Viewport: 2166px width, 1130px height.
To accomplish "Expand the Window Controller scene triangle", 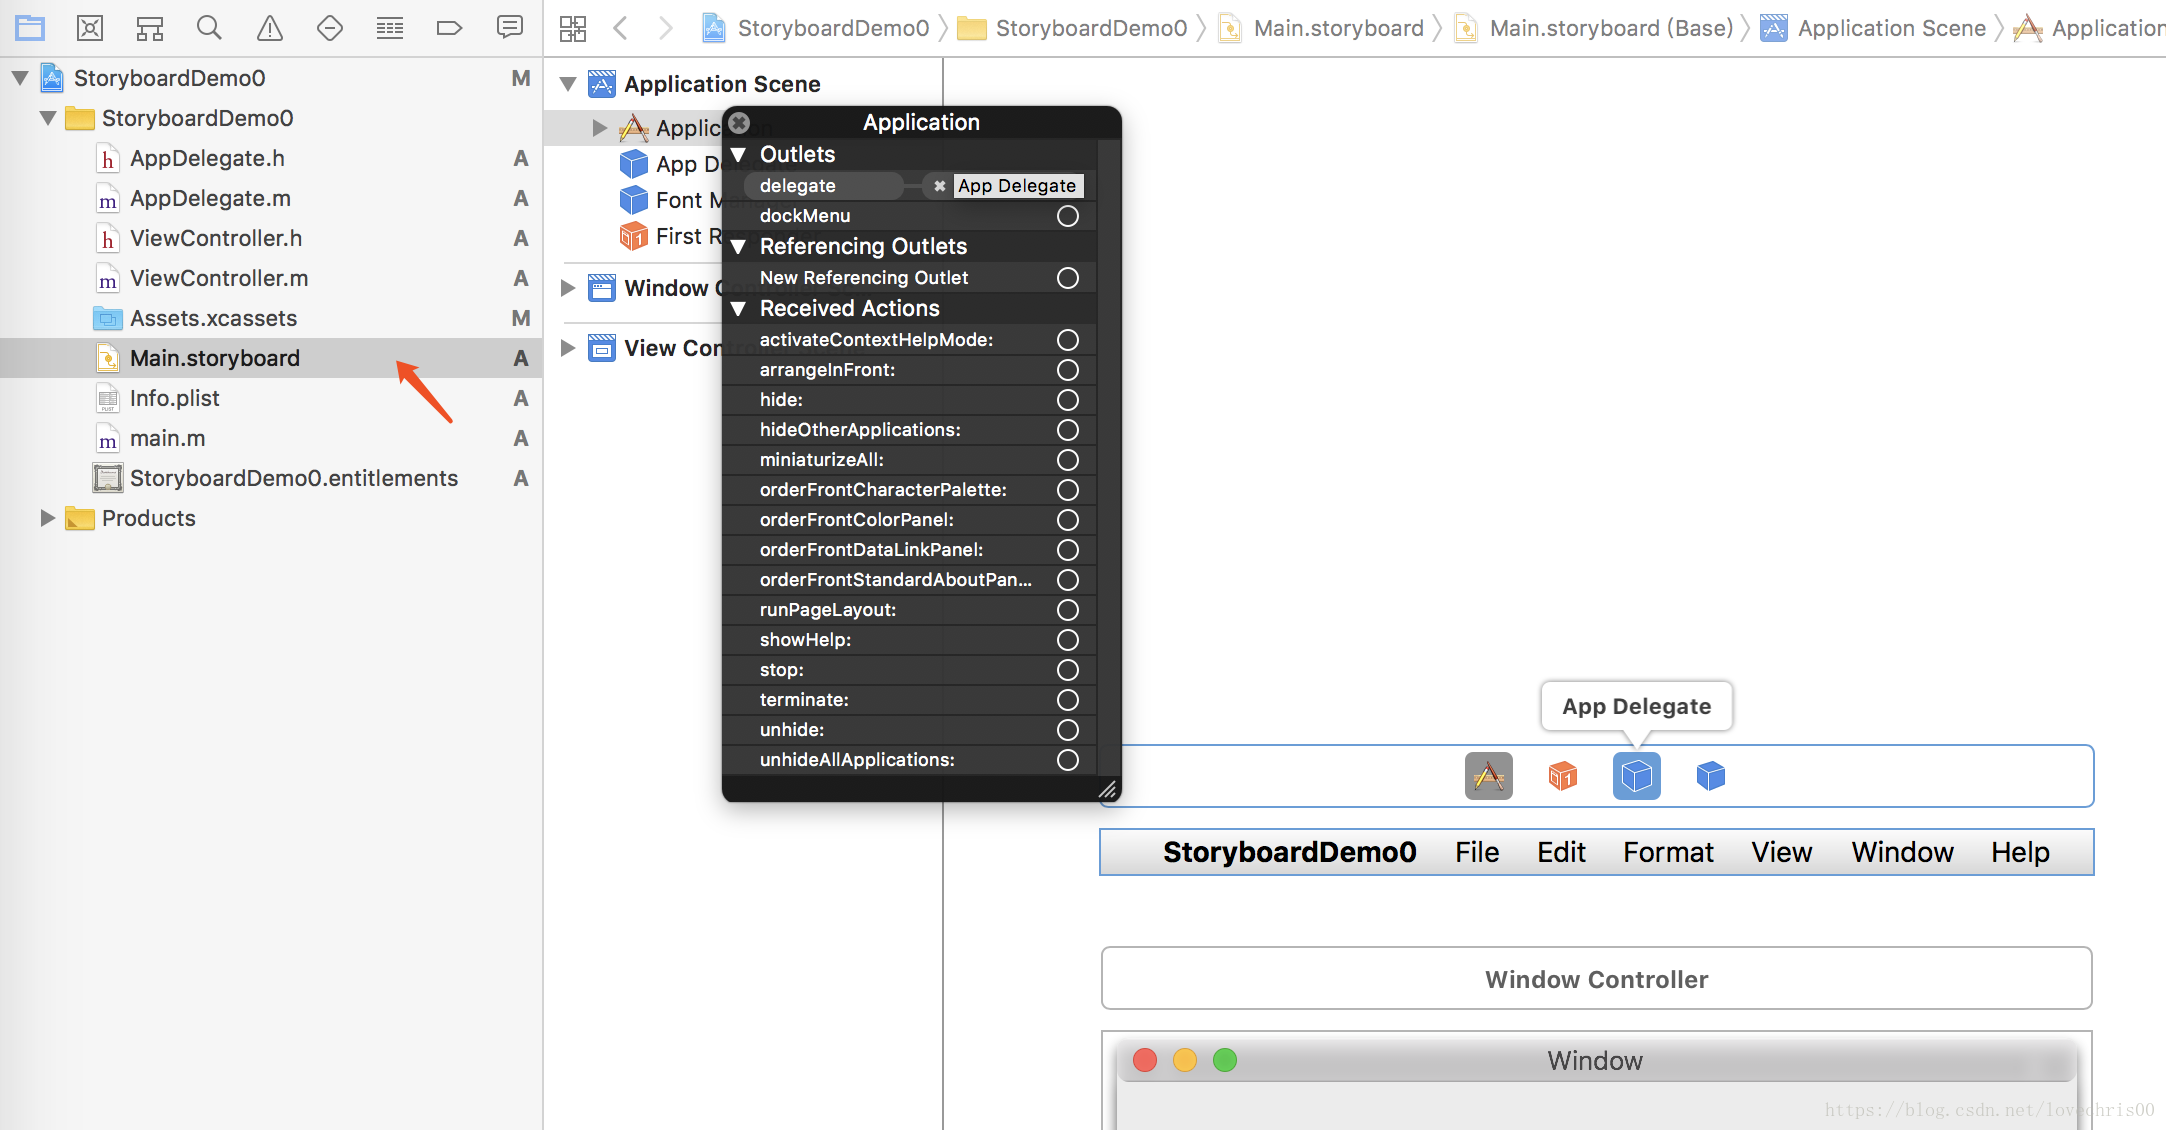I will [568, 288].
